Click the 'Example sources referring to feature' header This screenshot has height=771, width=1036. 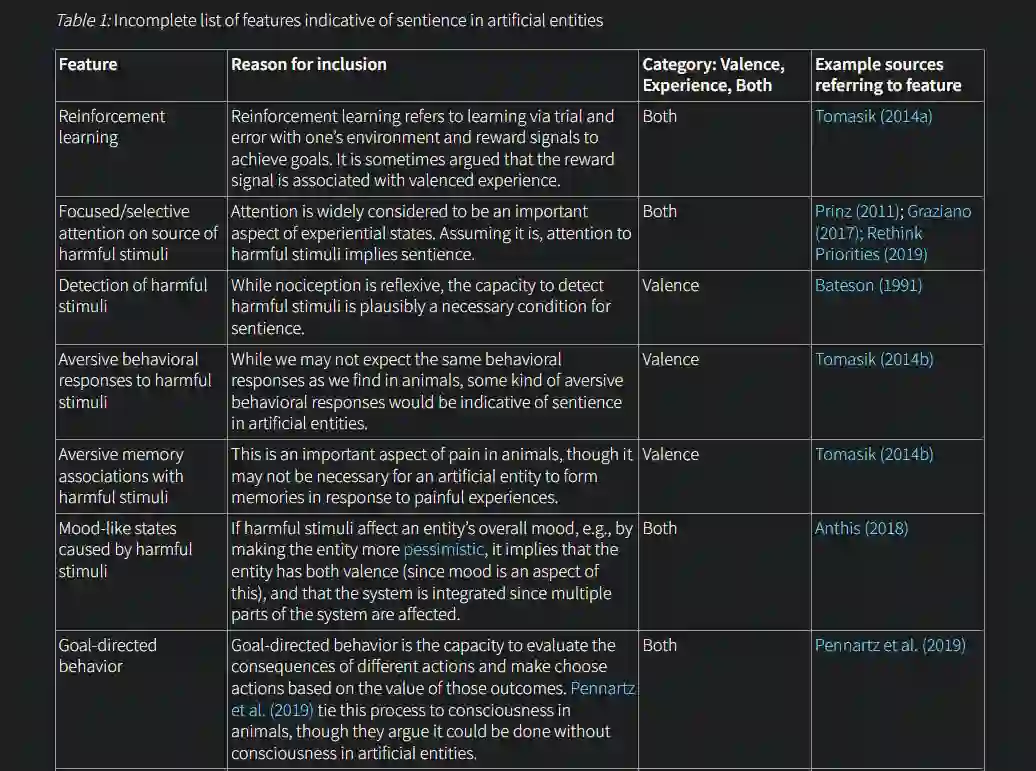point(887,75)
